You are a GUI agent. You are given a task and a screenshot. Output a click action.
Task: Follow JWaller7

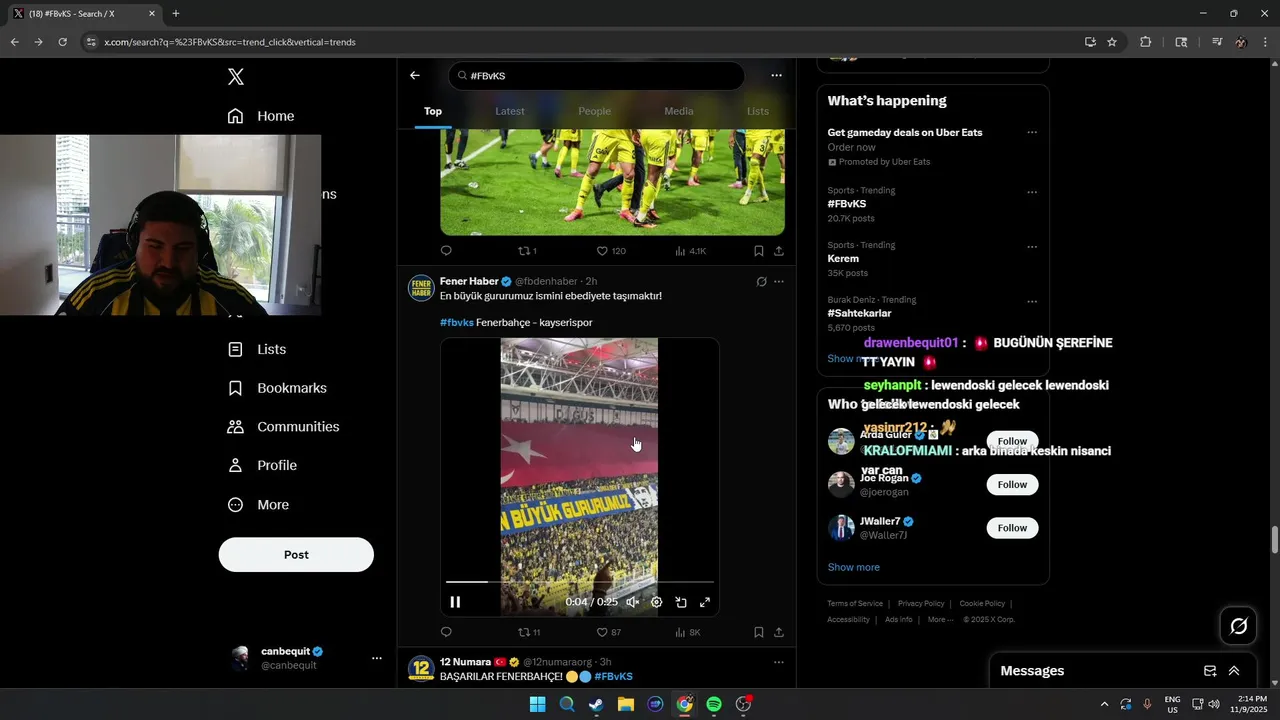click(x=1012, y=528)
